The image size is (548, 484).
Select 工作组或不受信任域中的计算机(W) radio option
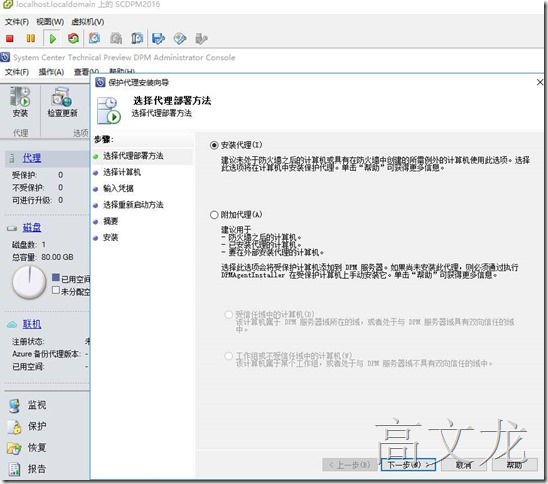(229, 356)
